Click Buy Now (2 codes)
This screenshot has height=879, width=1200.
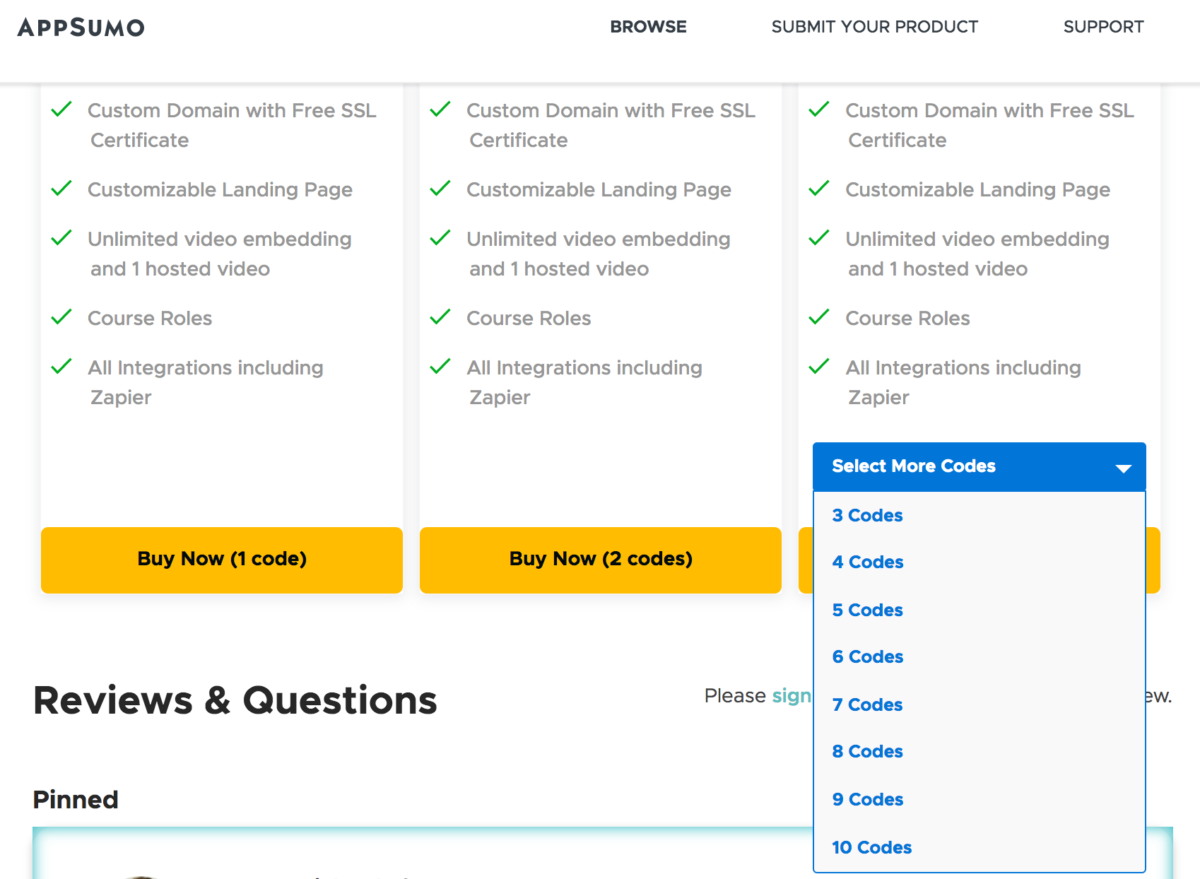pyautogui.click(x=600, y=559)
